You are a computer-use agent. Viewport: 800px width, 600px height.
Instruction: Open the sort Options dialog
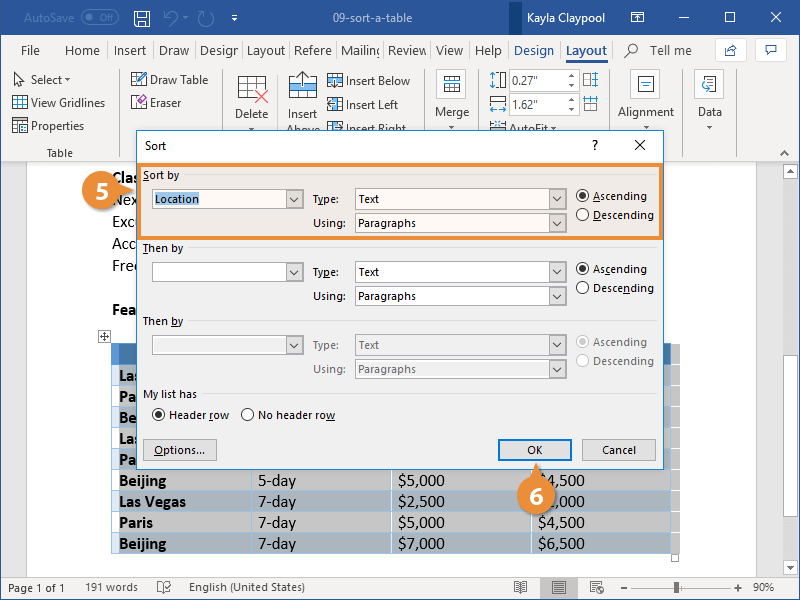[179, 449]
